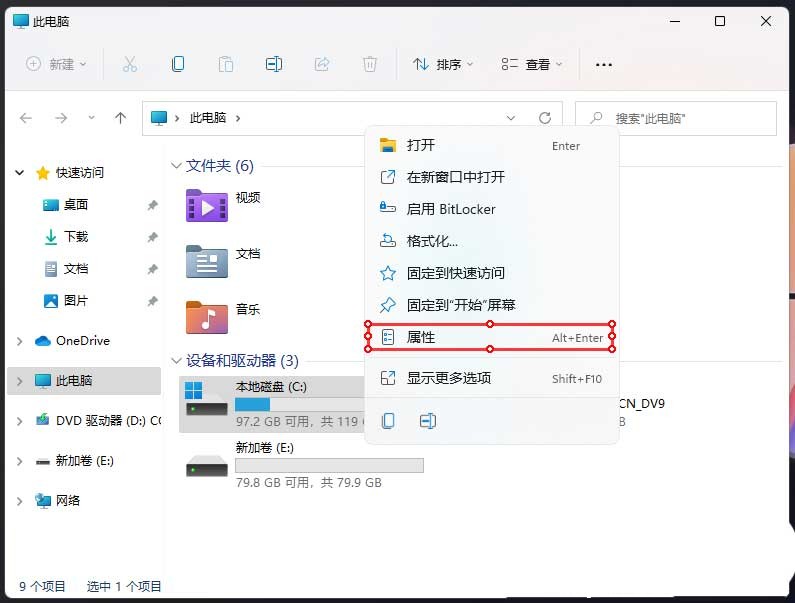
Task: Expand the OneDrive tree node
Action: click(x=19, y=341)
